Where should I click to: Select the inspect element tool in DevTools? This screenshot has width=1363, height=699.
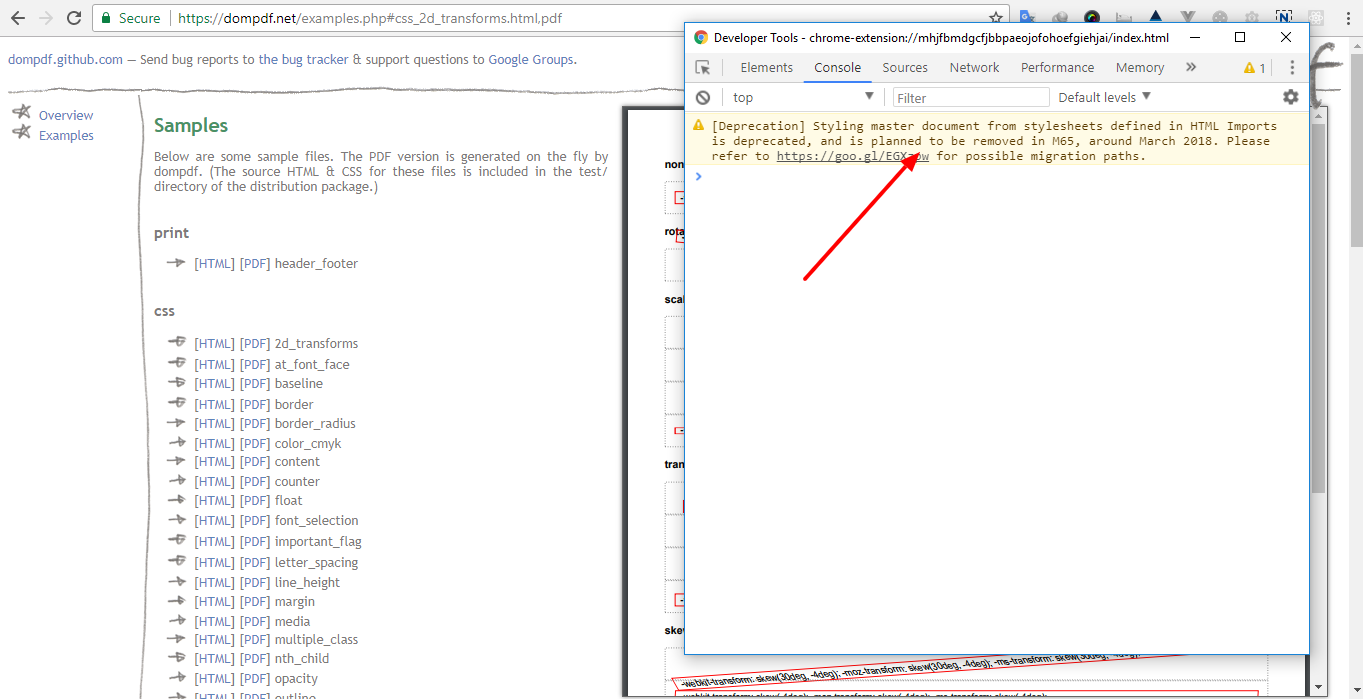[704, 67]
